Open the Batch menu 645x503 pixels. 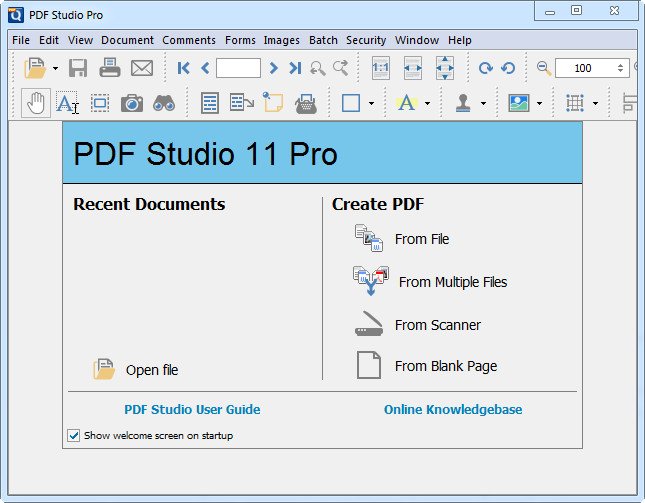click(323, 40)
